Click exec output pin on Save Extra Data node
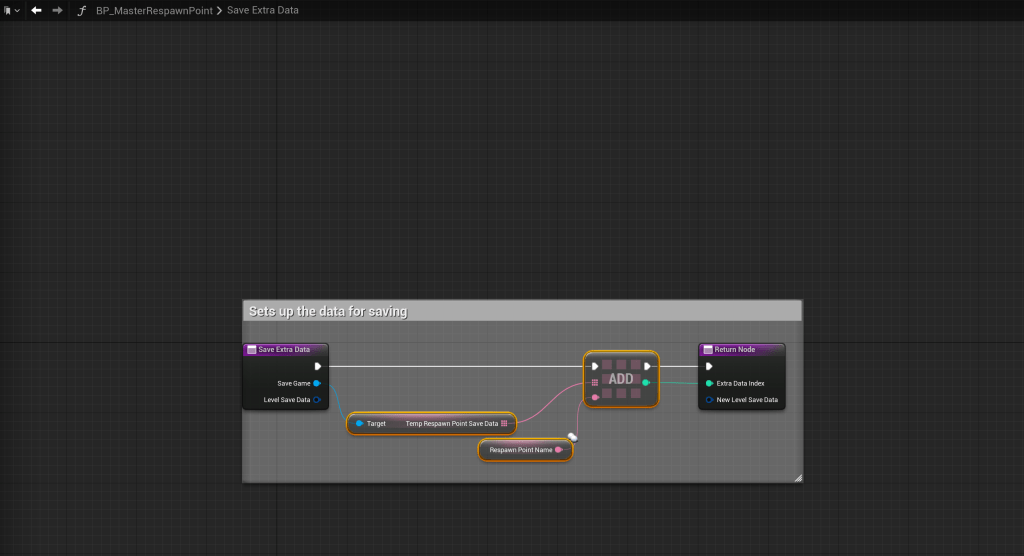The image size is (1024, 556). click(x=317, y=366)
